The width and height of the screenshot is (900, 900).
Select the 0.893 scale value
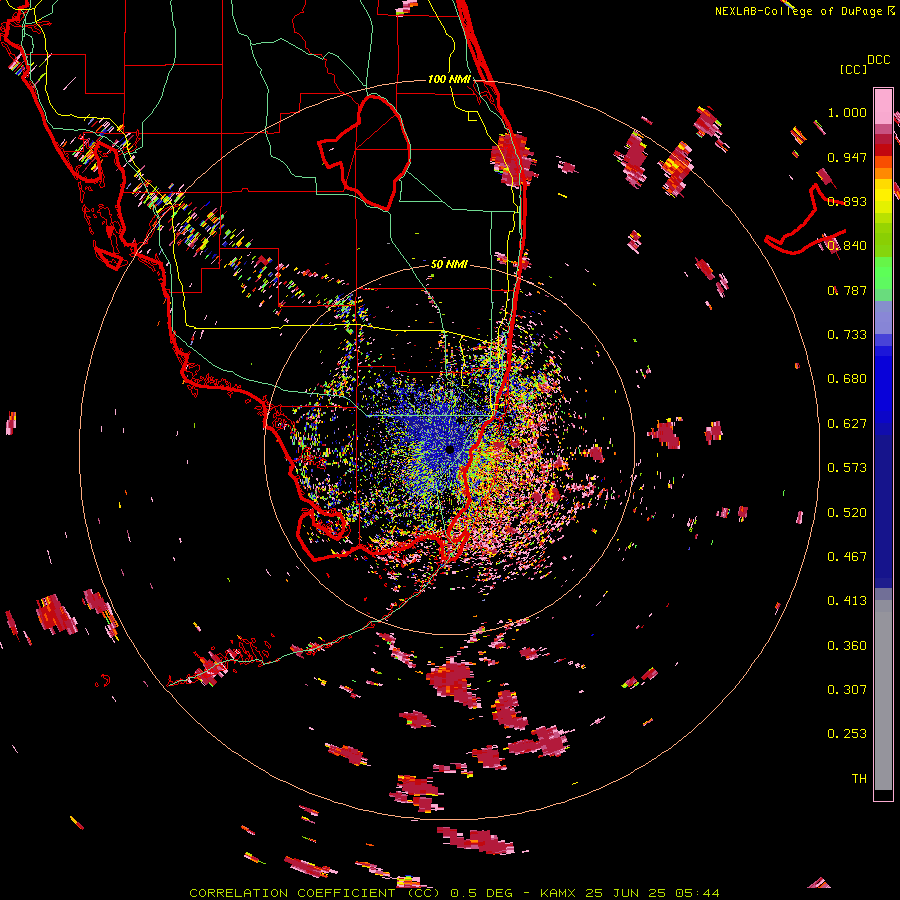point(847,201)
